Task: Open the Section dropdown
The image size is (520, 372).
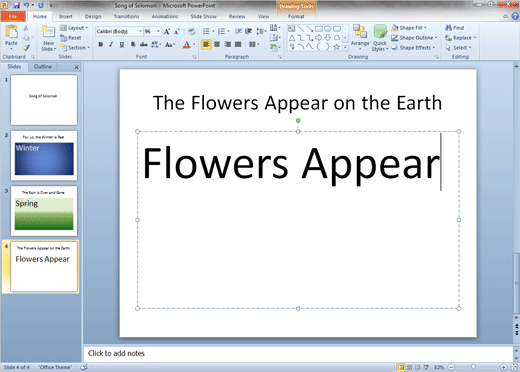Action: pos(75,48)
